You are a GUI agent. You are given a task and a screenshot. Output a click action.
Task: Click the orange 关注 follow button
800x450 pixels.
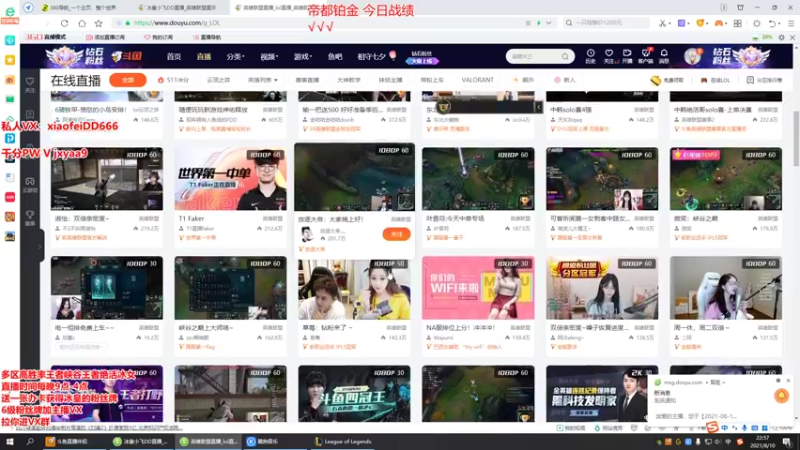[396, 234]
